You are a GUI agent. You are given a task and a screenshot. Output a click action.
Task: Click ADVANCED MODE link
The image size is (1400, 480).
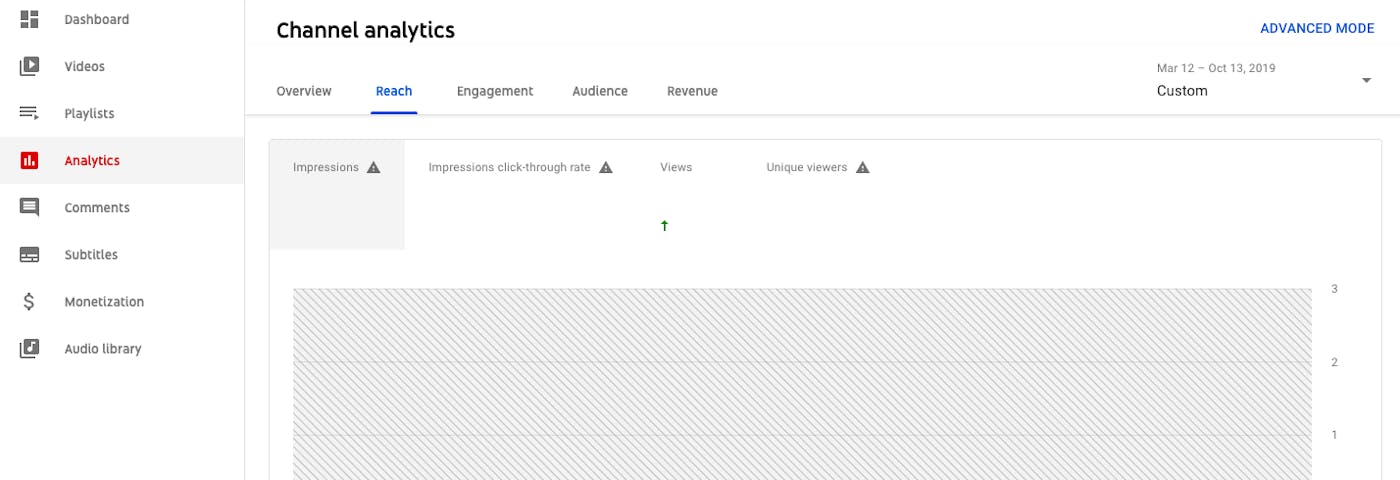pos(1317,28)
